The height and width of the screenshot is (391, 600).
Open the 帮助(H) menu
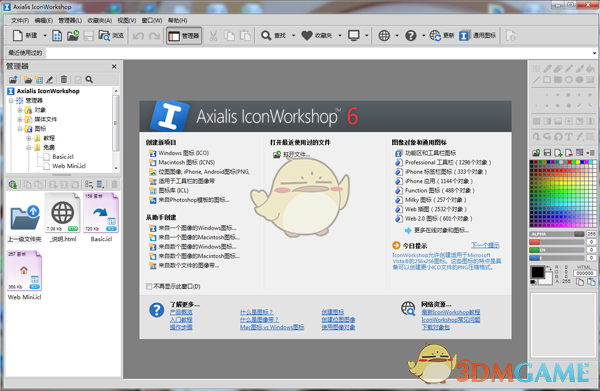pos(178,20)
